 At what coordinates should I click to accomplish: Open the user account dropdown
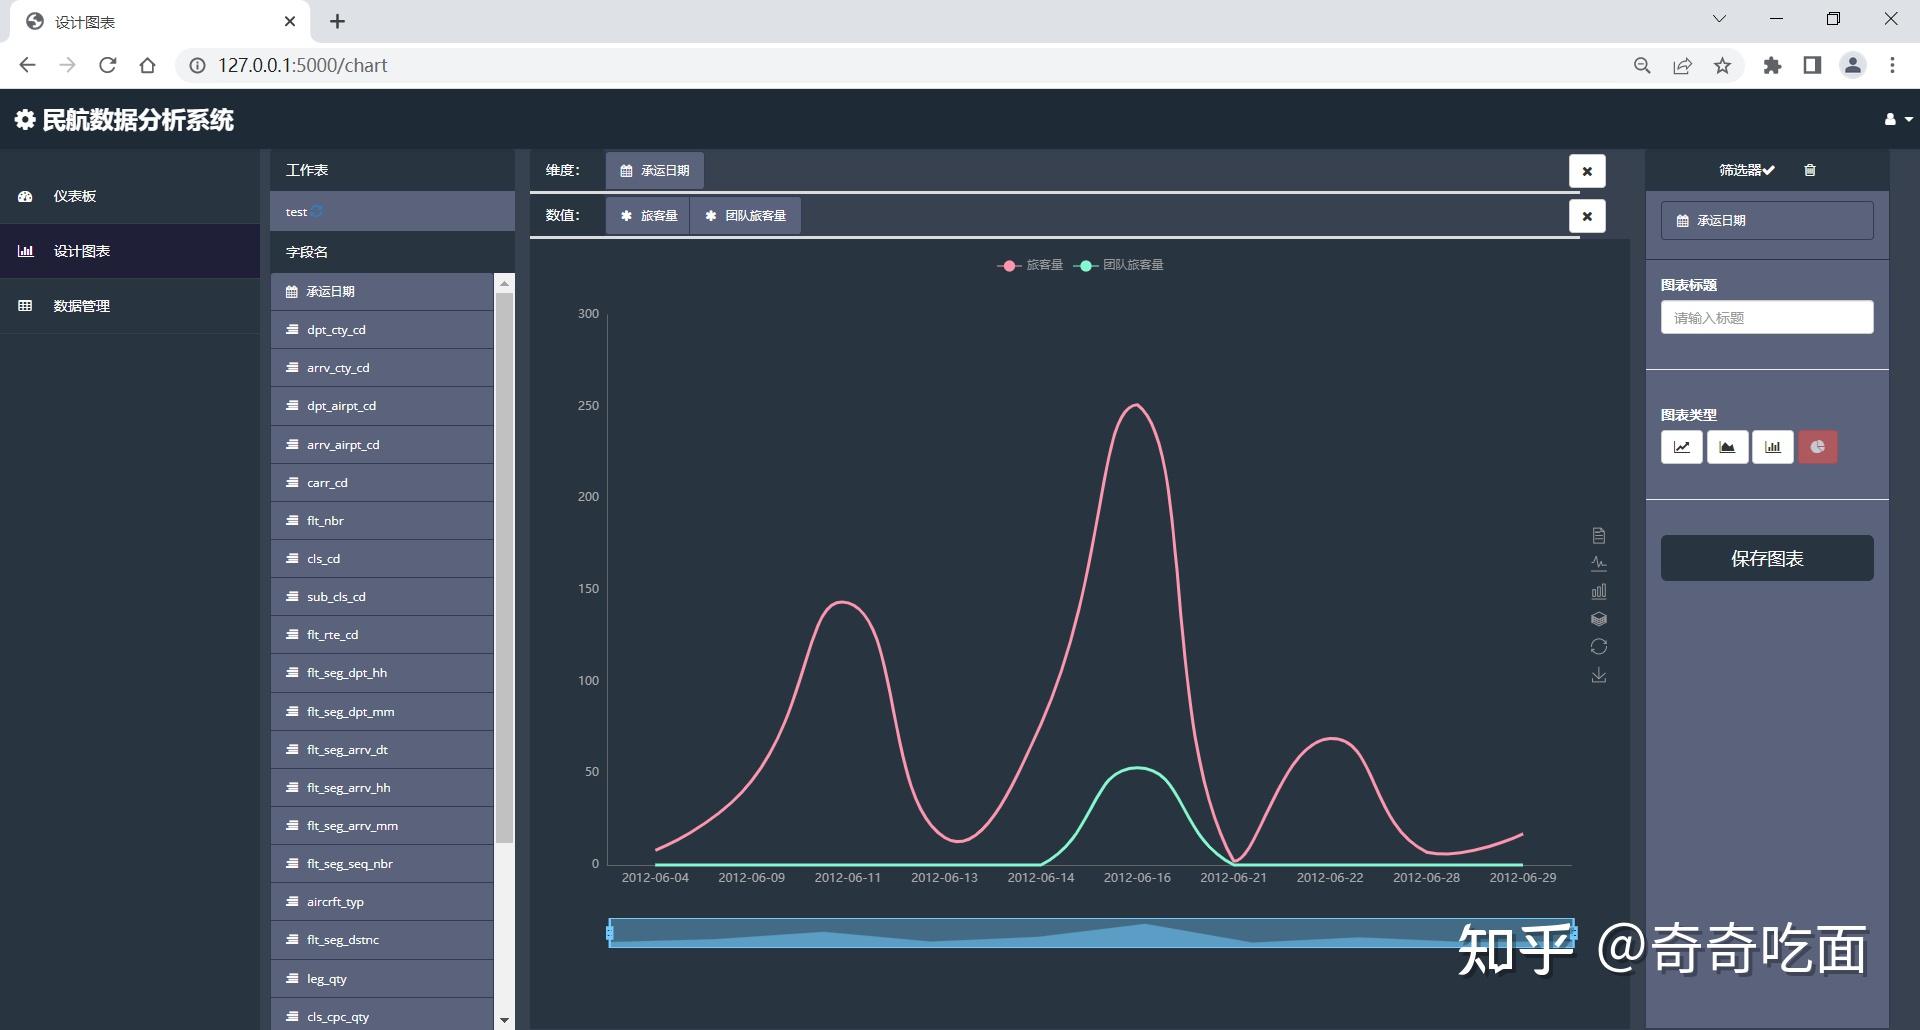coord(1898,119)
